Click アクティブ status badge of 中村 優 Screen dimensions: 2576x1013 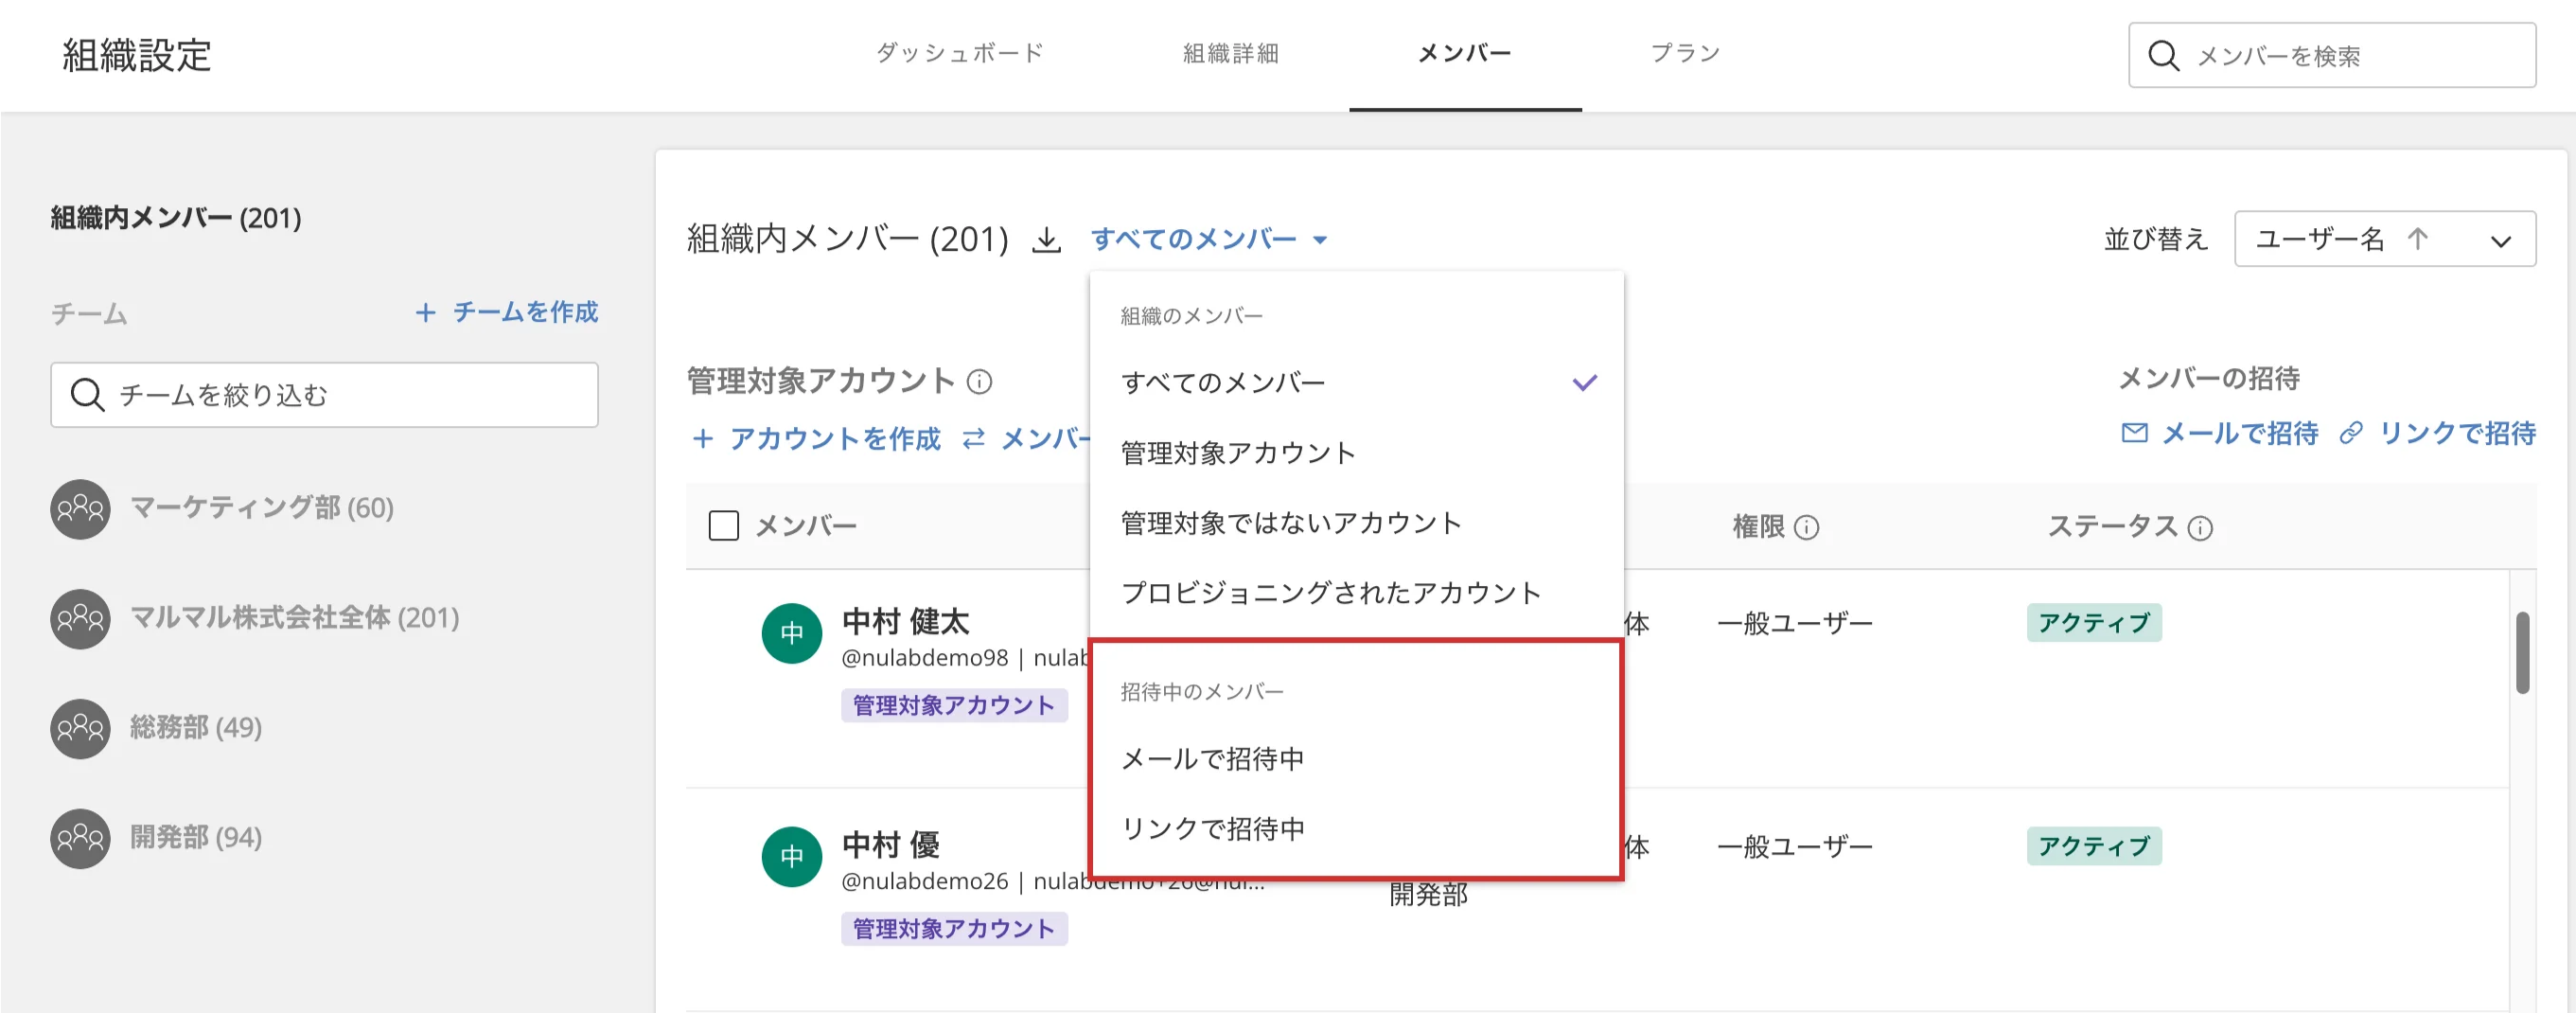(x=2094, y=846)
